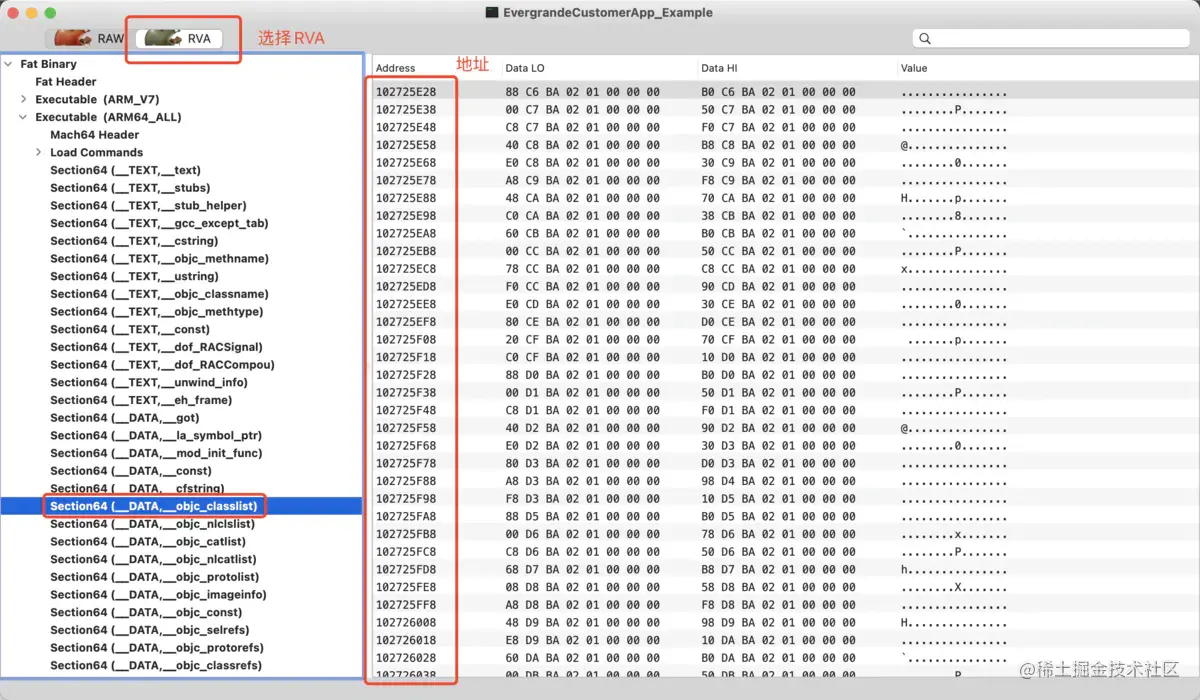
Task: Select the row with address 102725FF8
Action: point(784,605)
